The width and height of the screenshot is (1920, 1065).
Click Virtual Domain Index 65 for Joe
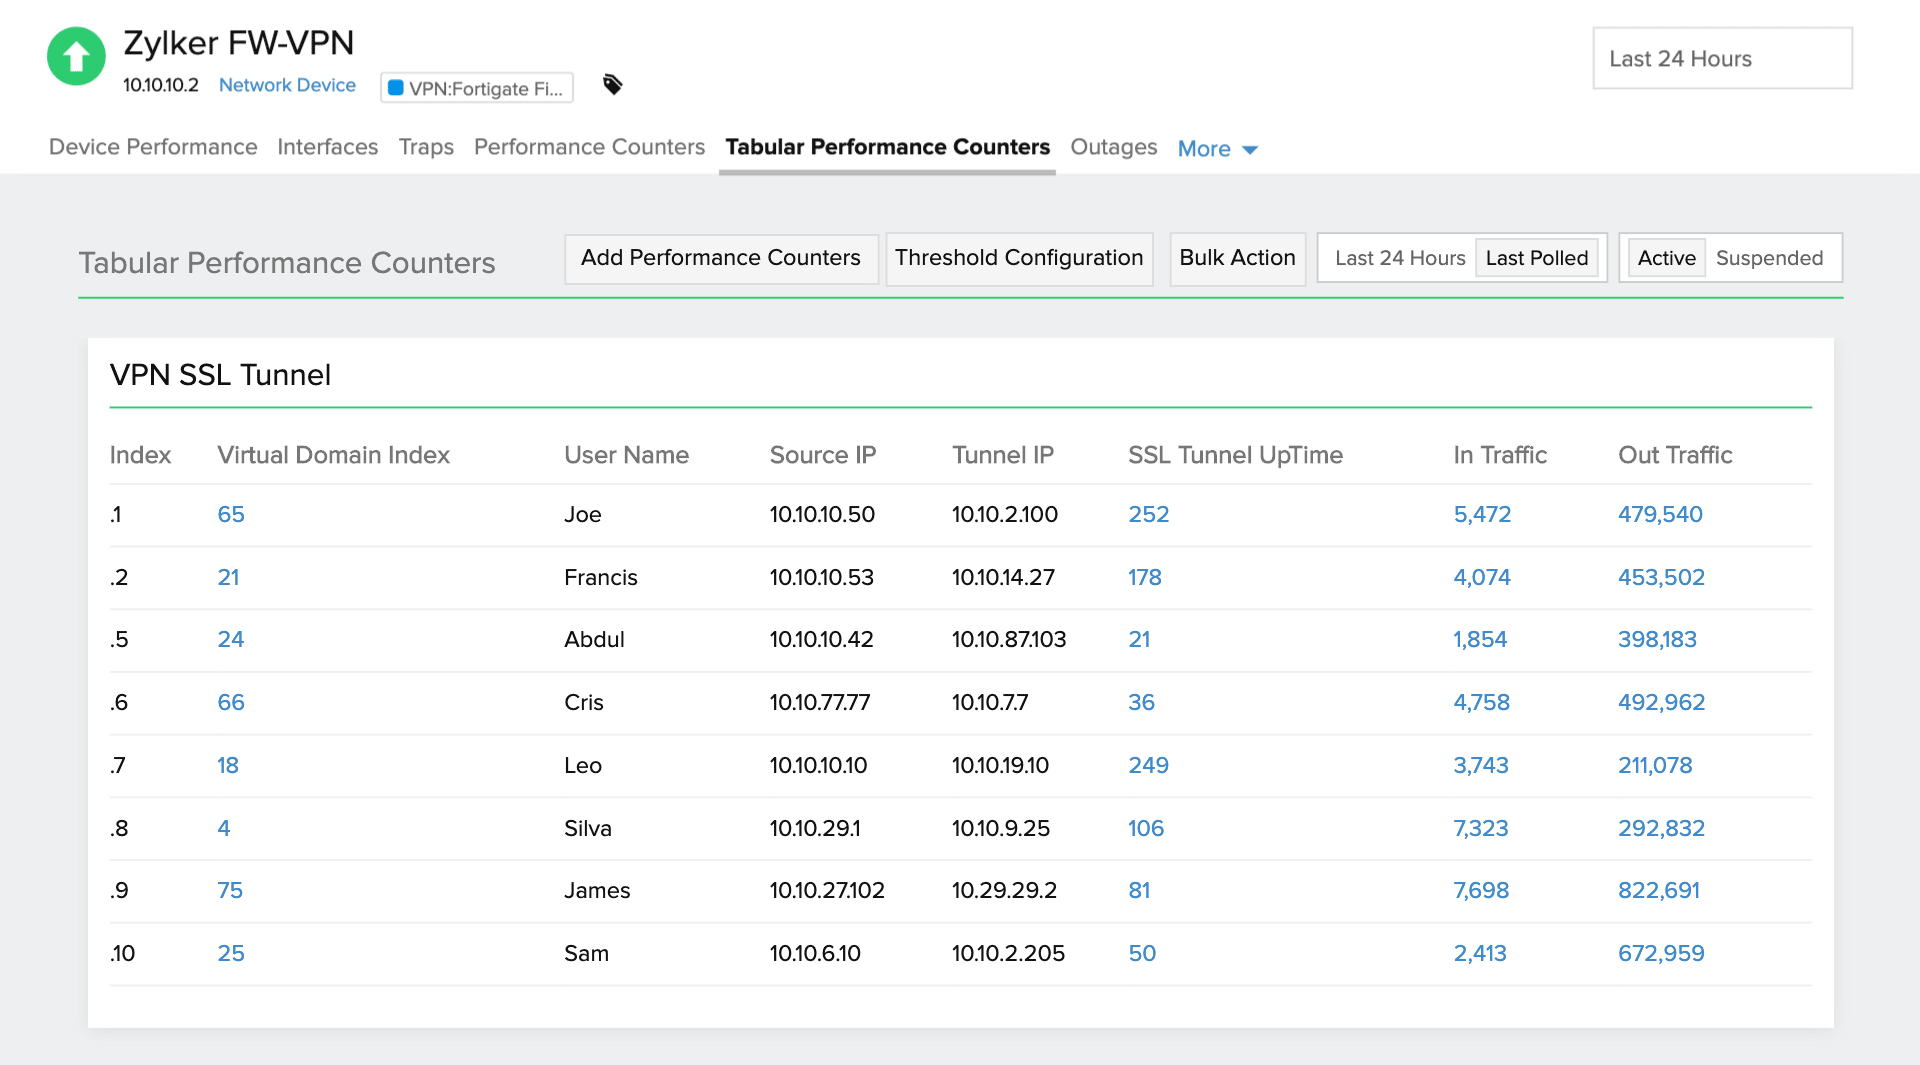click(x=231, y=515)
